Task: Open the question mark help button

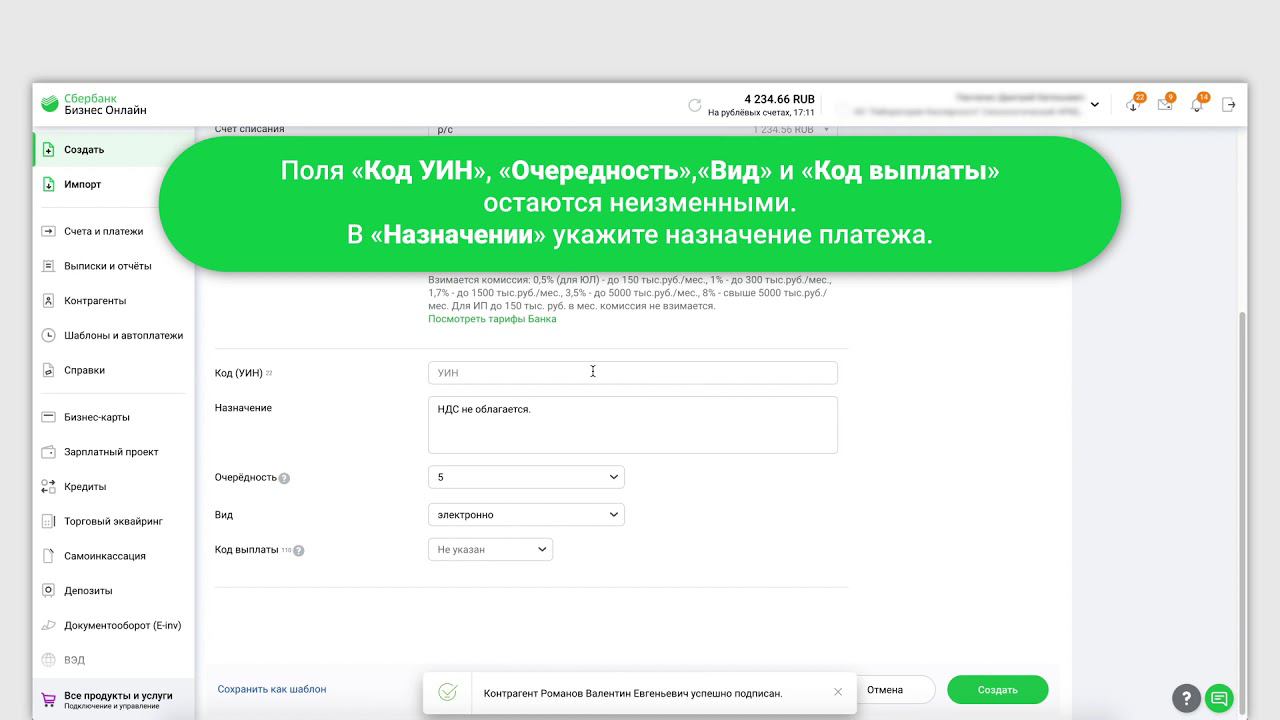Action: tap(1185, 698)
